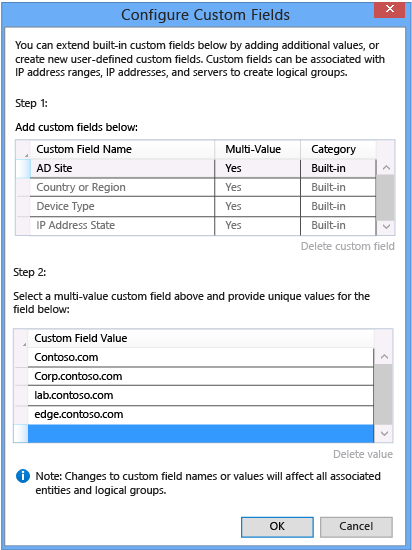The height and width of the screenshot is (550, 412).
Task: Select the empty new value row header
Action: coord(21,434)
